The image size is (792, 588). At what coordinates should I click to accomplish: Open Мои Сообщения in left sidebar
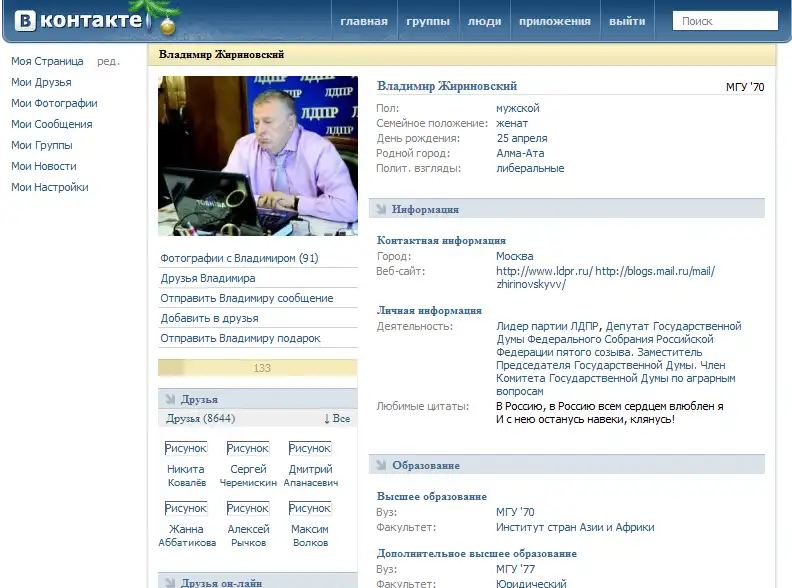[x=51, y=124]
